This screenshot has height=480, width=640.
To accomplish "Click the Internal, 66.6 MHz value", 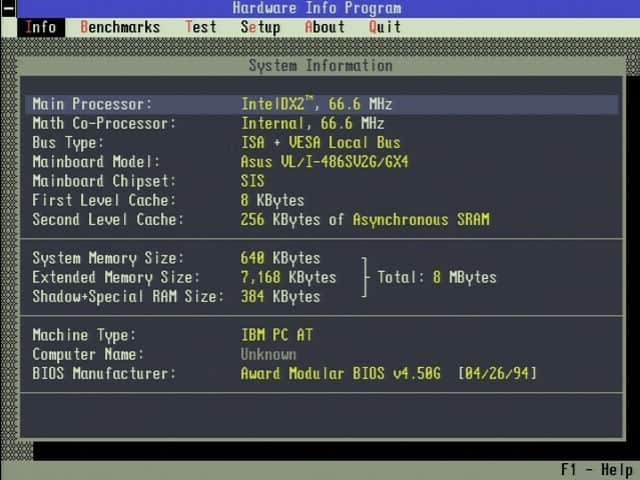I will (x=312, y=123).
